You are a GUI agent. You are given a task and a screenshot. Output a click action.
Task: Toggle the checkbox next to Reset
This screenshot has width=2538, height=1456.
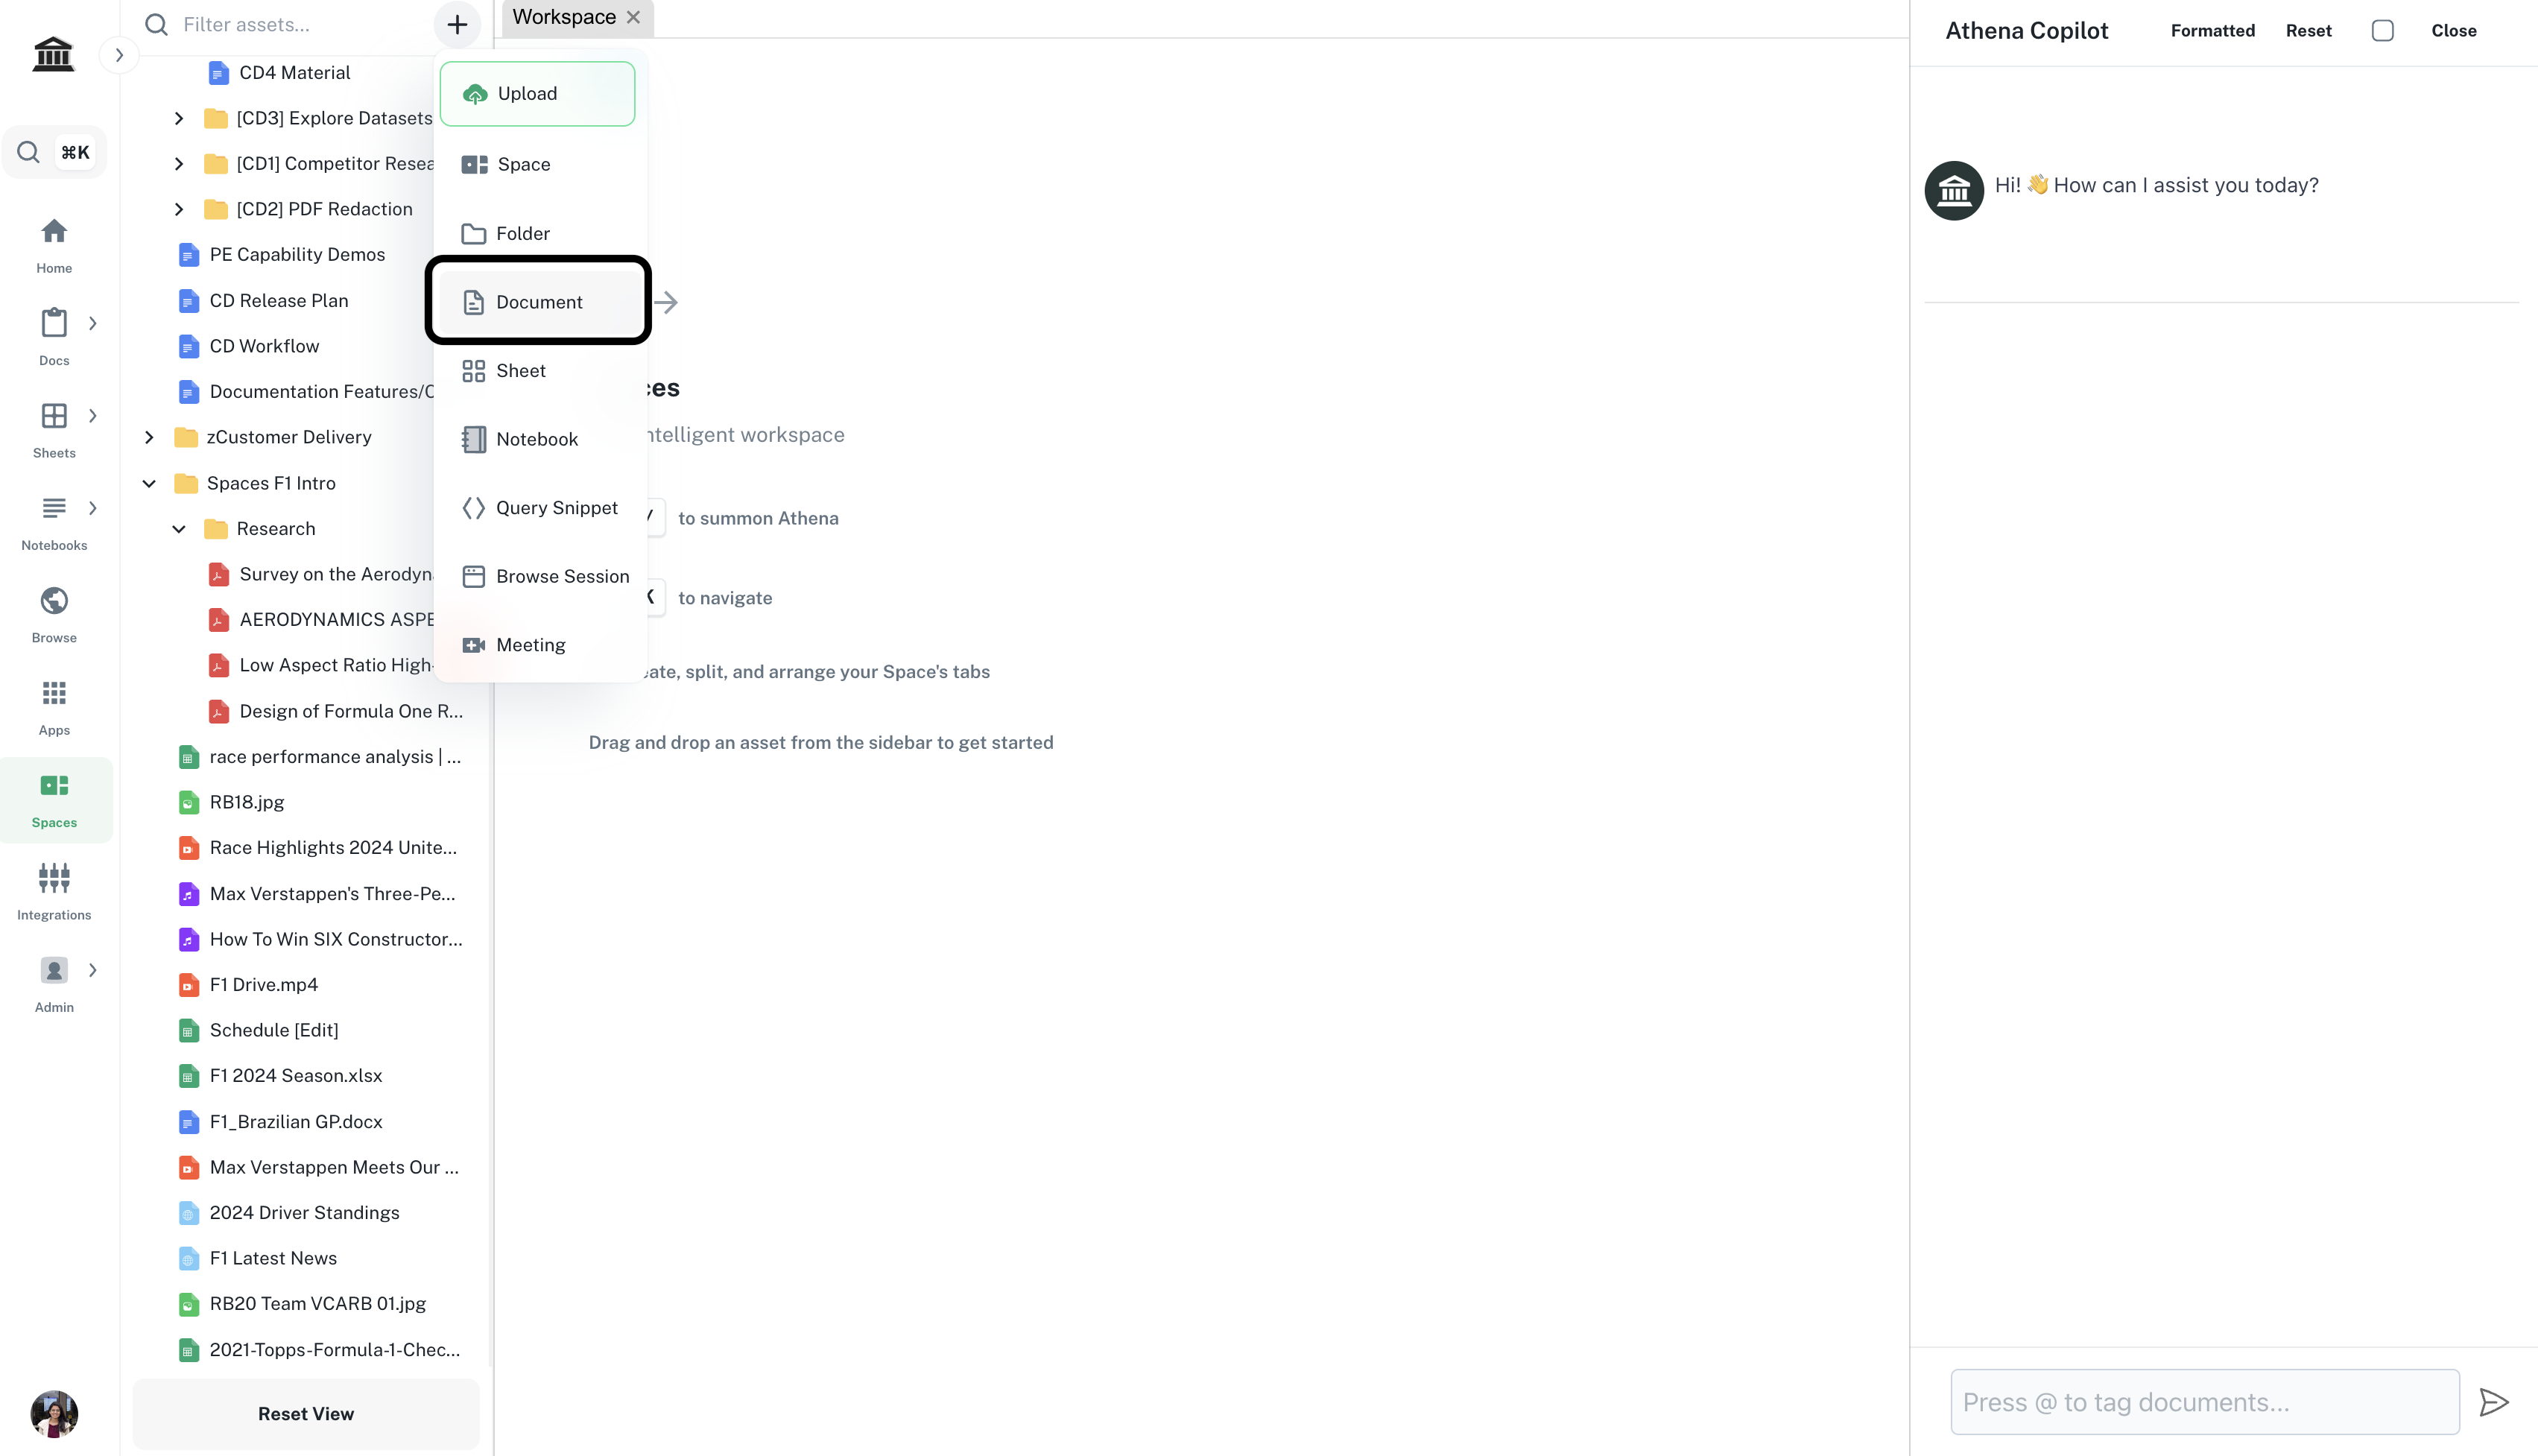(2382, 31)
